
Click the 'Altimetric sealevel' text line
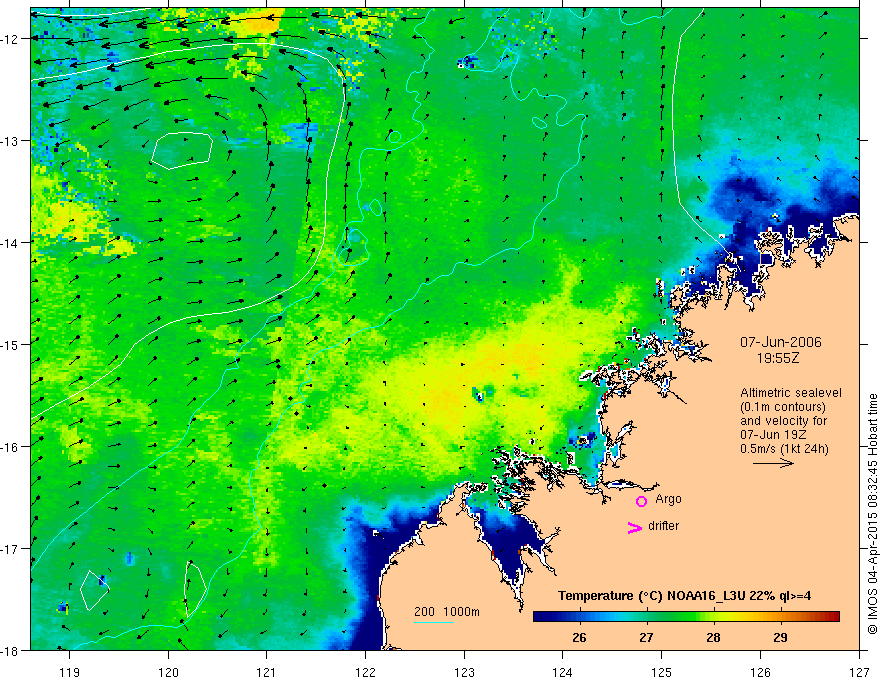point(791,393)
